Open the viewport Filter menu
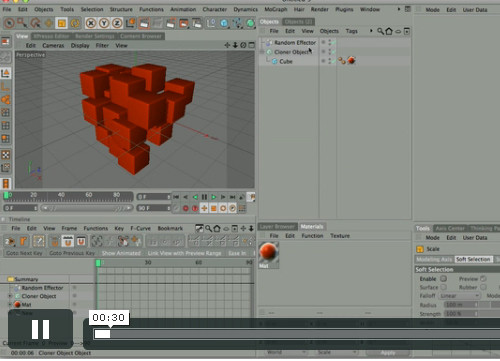Image resolution: width=500 pixels, height=361 pixels. (102, 45)
